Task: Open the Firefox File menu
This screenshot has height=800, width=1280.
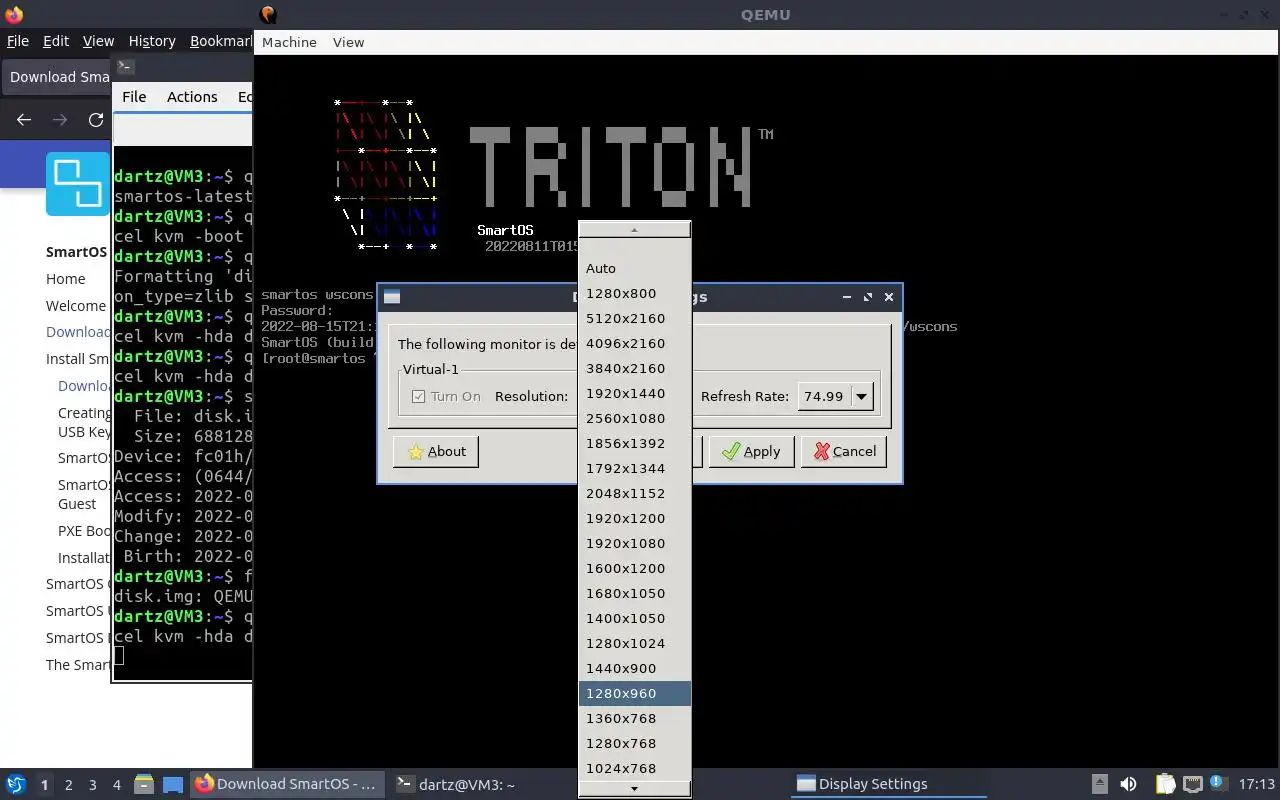Action: coord(18,41)
